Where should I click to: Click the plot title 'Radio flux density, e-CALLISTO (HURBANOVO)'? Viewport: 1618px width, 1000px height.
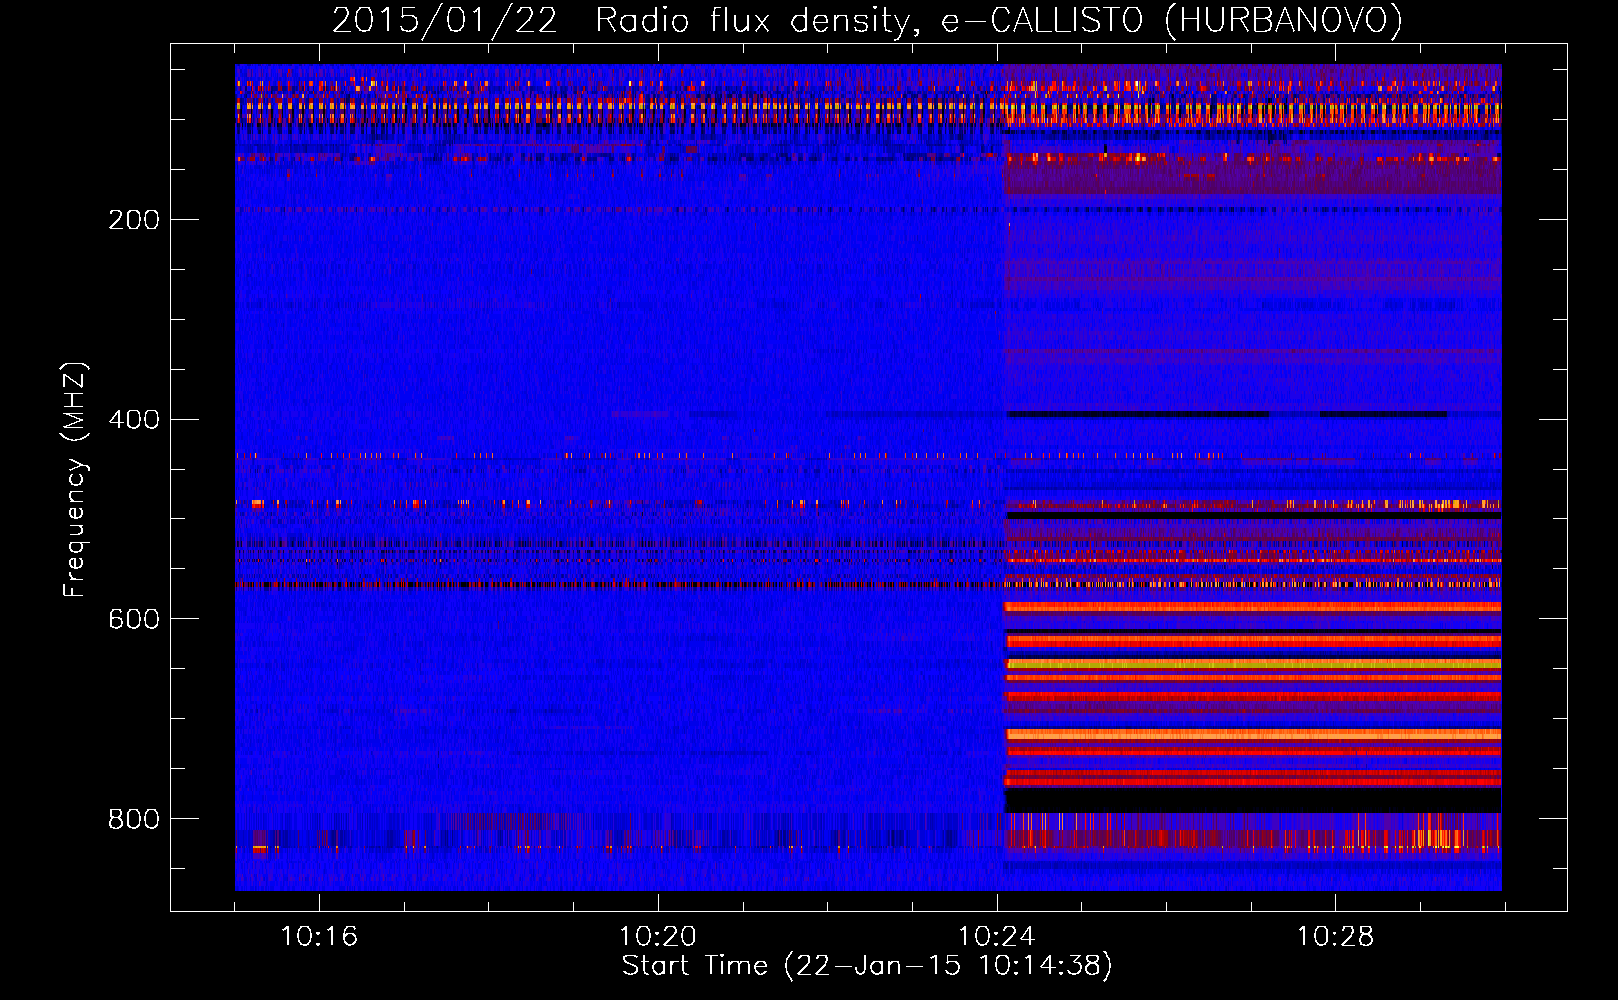(998, 21)
